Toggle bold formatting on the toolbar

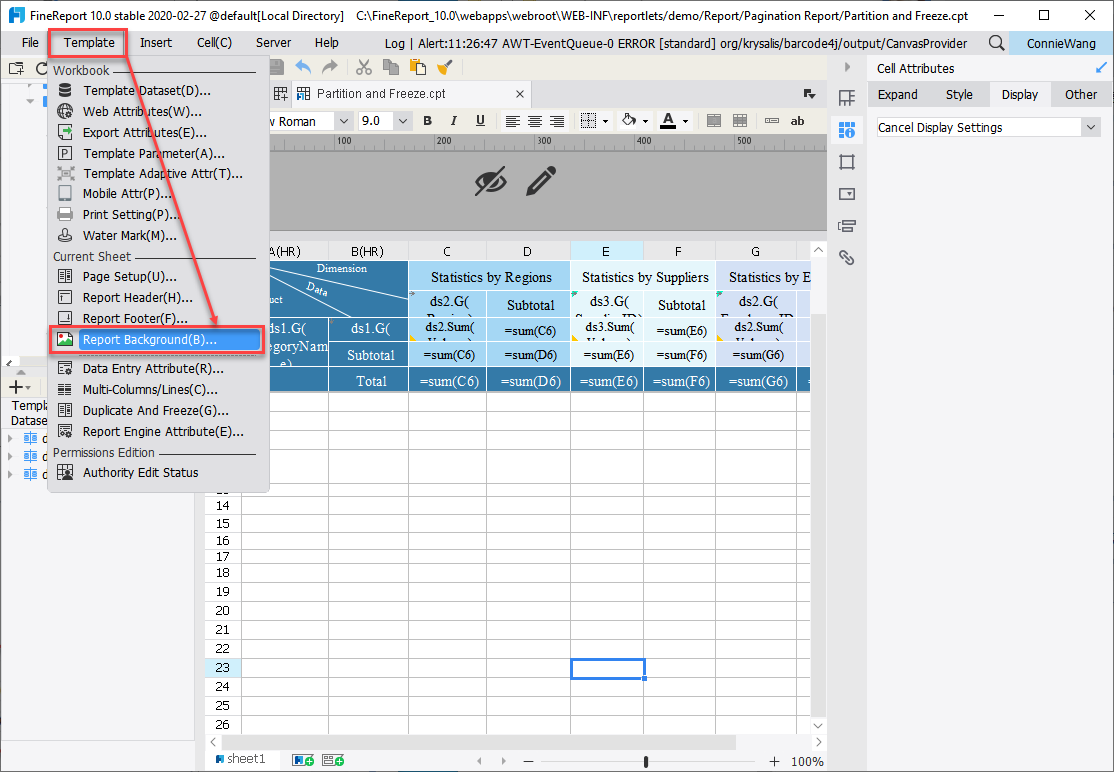[x=427, y=121]
